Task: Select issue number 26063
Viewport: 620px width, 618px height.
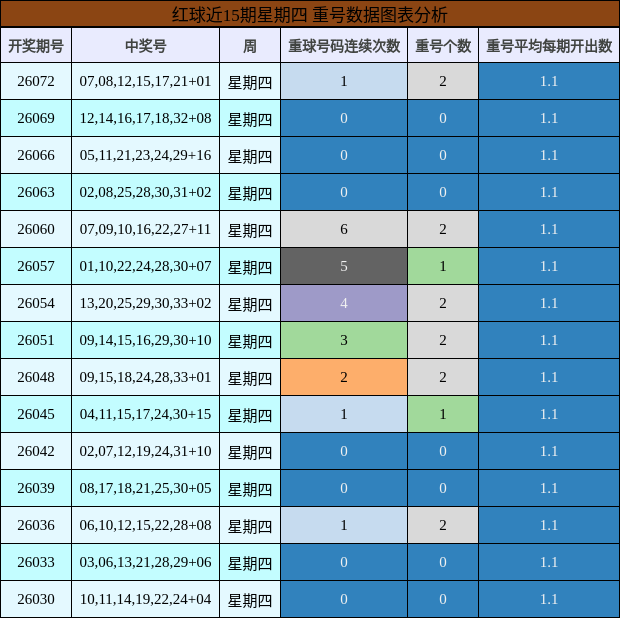Action: pos(36,192)
